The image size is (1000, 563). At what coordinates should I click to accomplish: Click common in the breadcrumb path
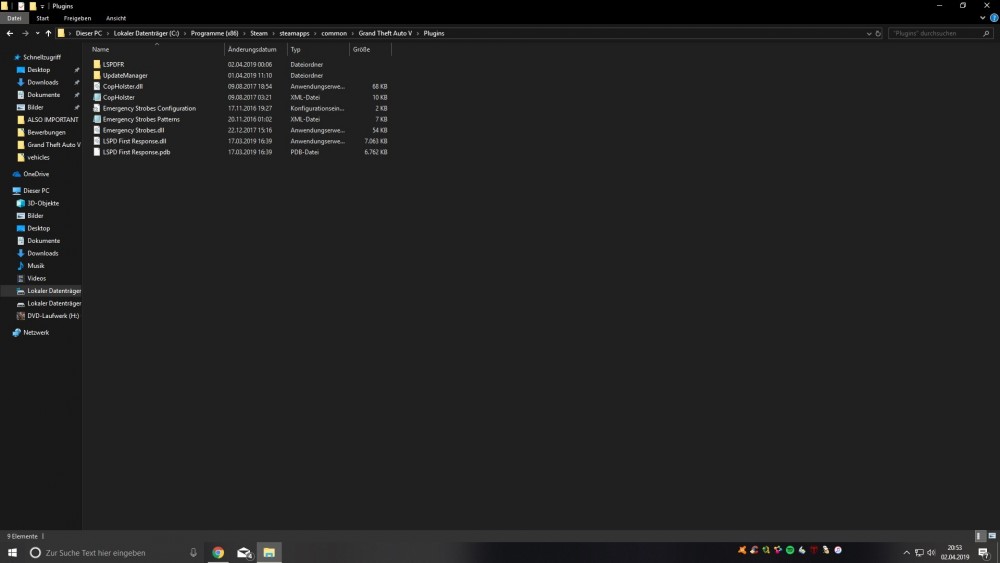[334, 33]
